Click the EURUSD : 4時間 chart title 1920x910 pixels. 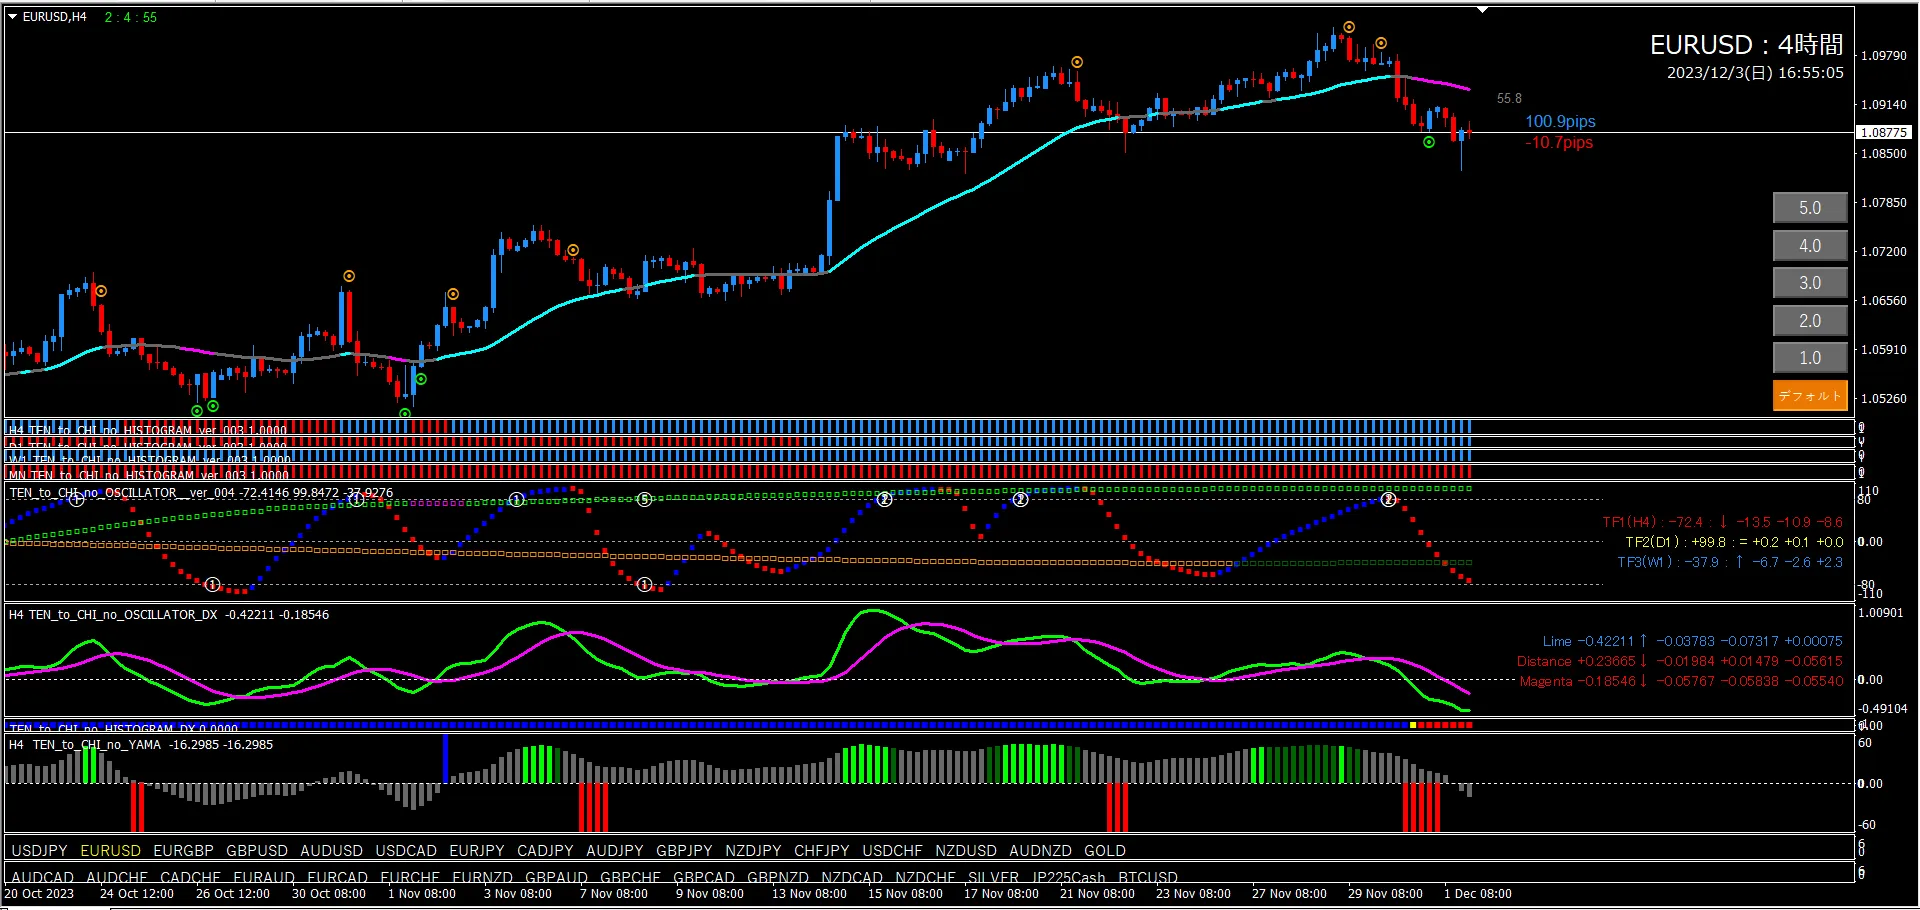(x=1746, y=44)
